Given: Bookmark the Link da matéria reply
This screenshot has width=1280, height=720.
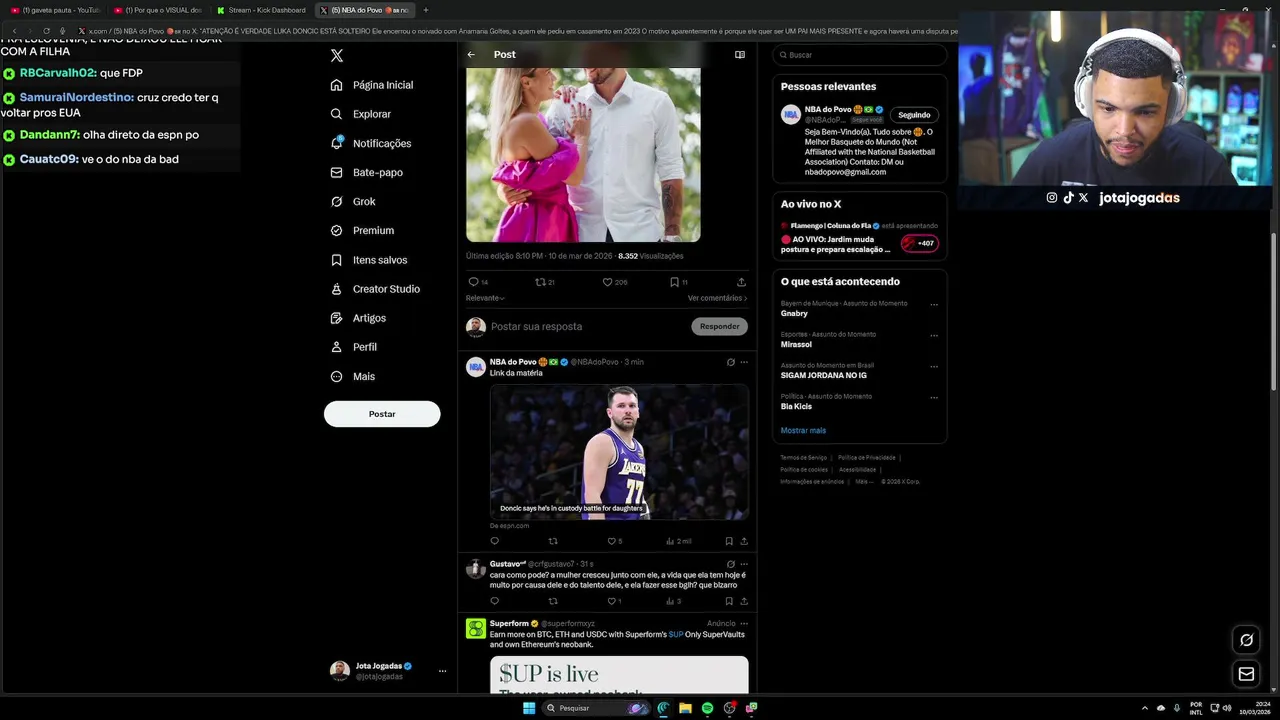Looking at the screenshot, I should (729, 541).
